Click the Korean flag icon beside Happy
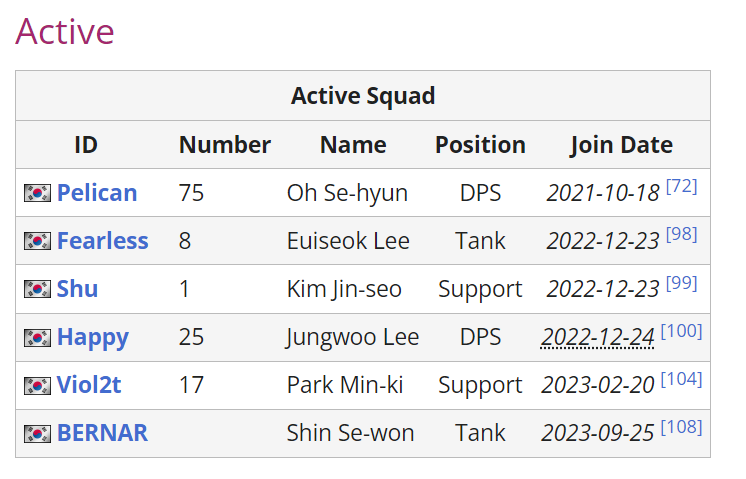The width and height of the screenshot is (746, 479). click(38, 338)
